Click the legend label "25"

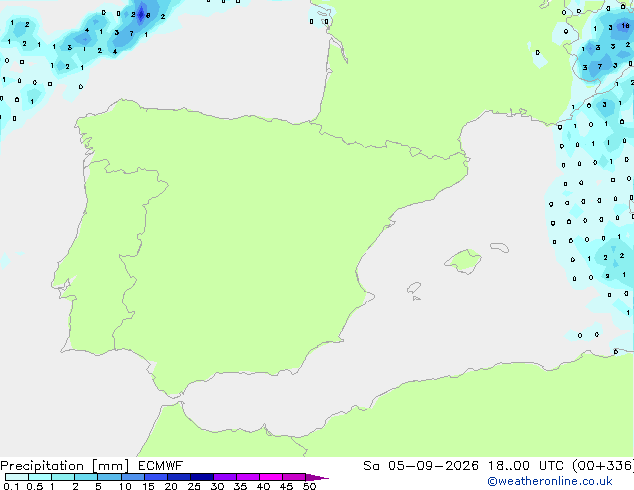194,486
